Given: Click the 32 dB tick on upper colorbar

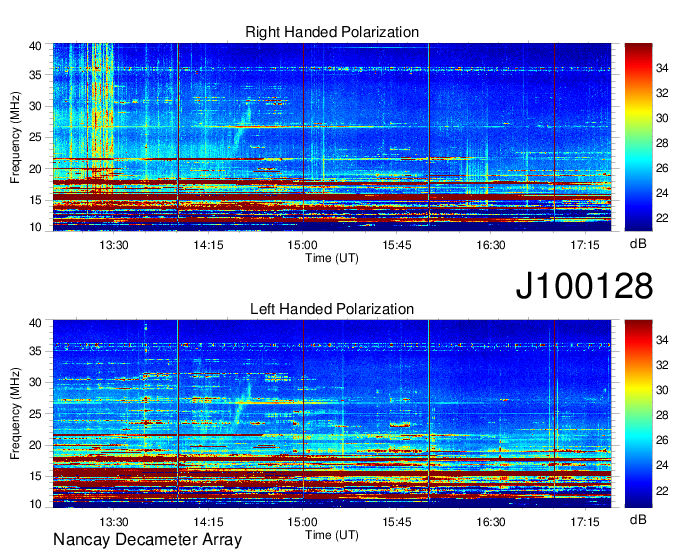Looking at the screenshot, I should [662, 93].
